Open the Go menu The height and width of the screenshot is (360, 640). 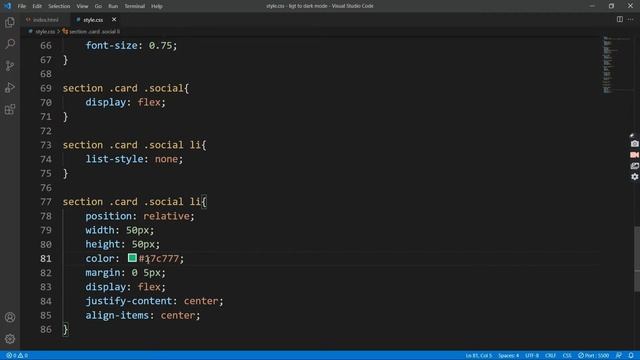coord(98,6)
